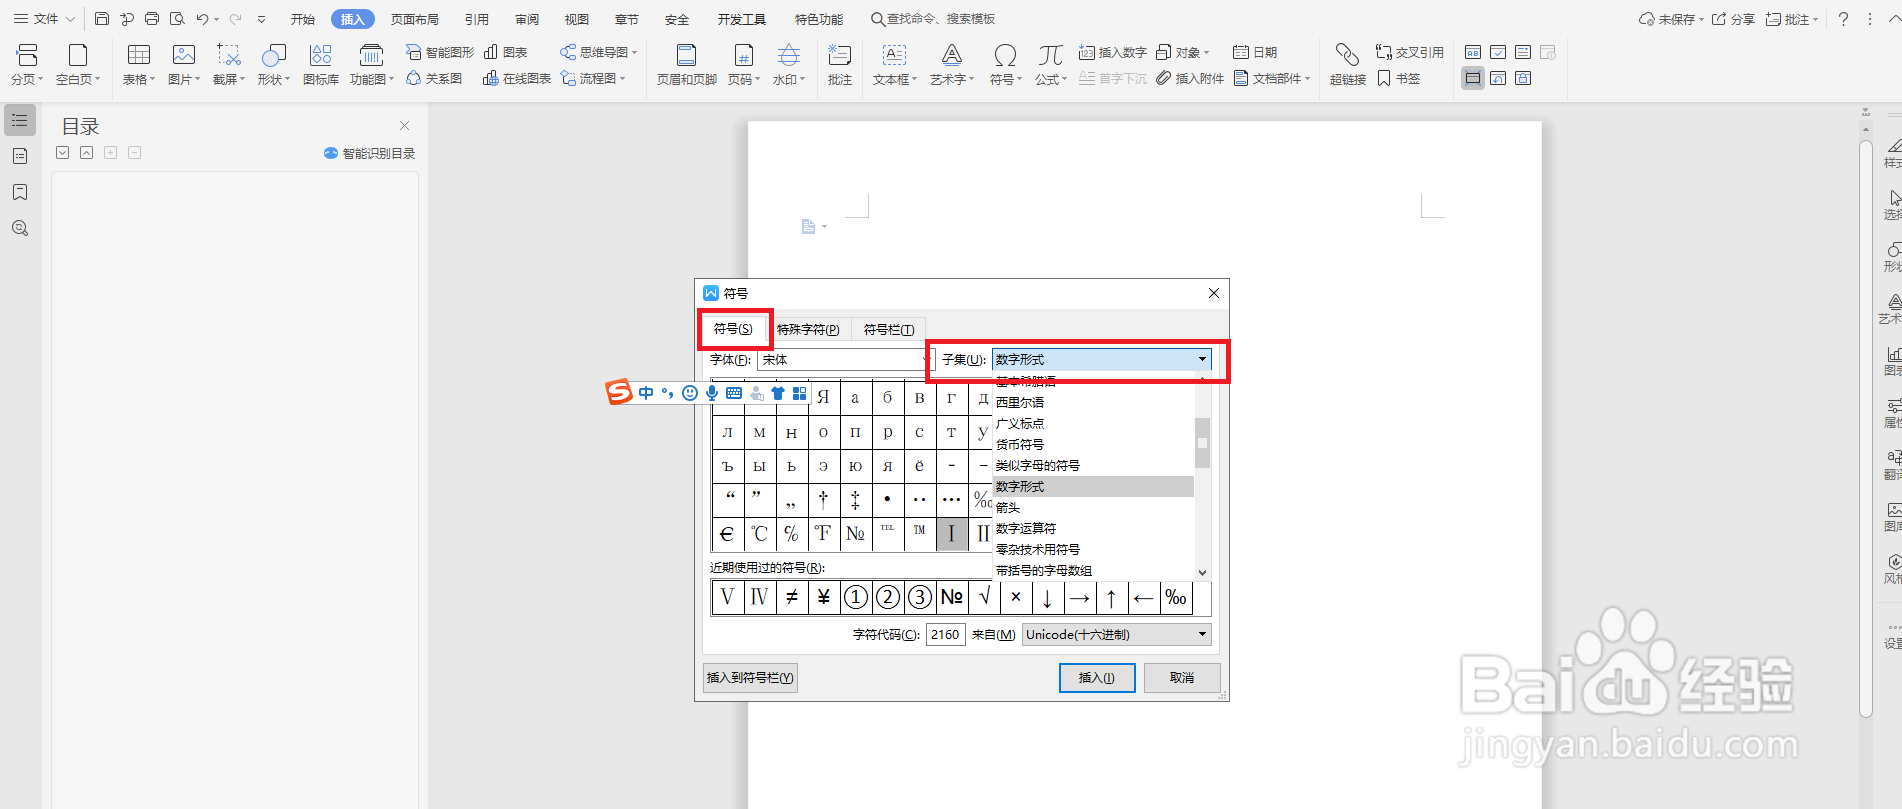
Task: Close the TOC (目录) panel
Action: coord(405,125)
